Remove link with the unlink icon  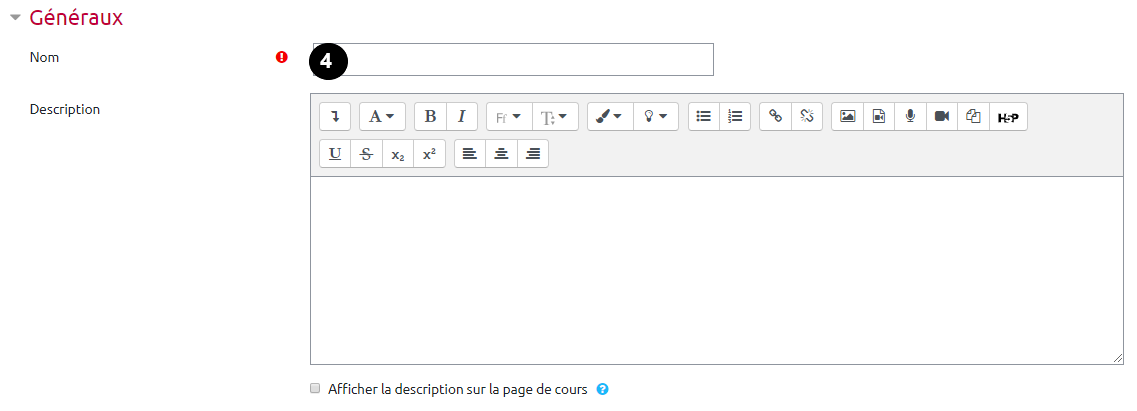click(806, 117)
